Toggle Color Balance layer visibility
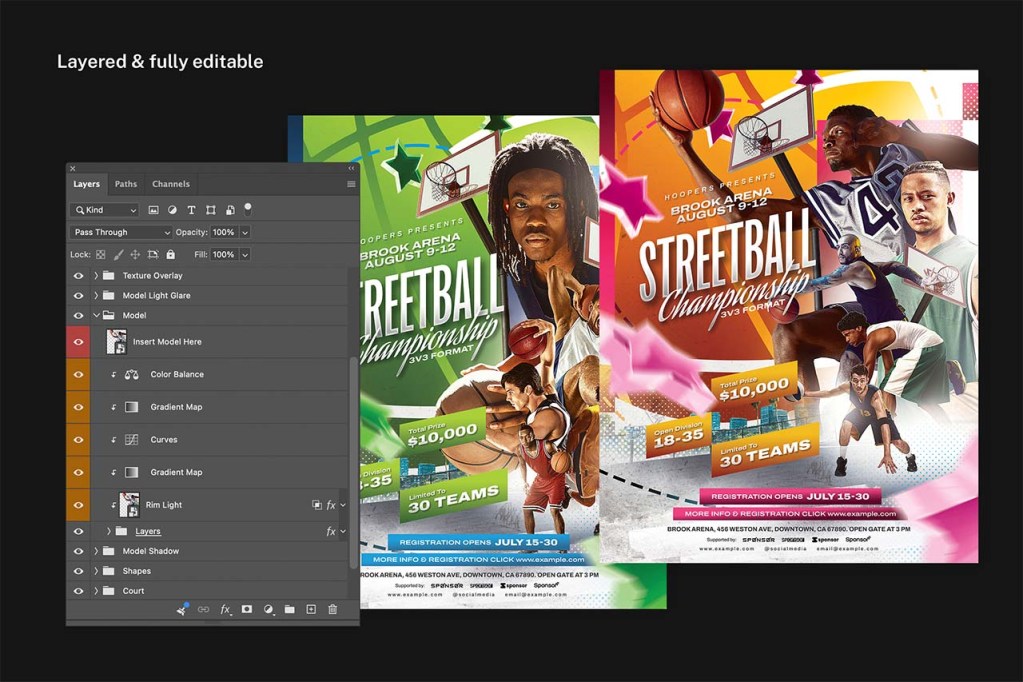Viewport: 1023px width, 682px height. [78, 375]
